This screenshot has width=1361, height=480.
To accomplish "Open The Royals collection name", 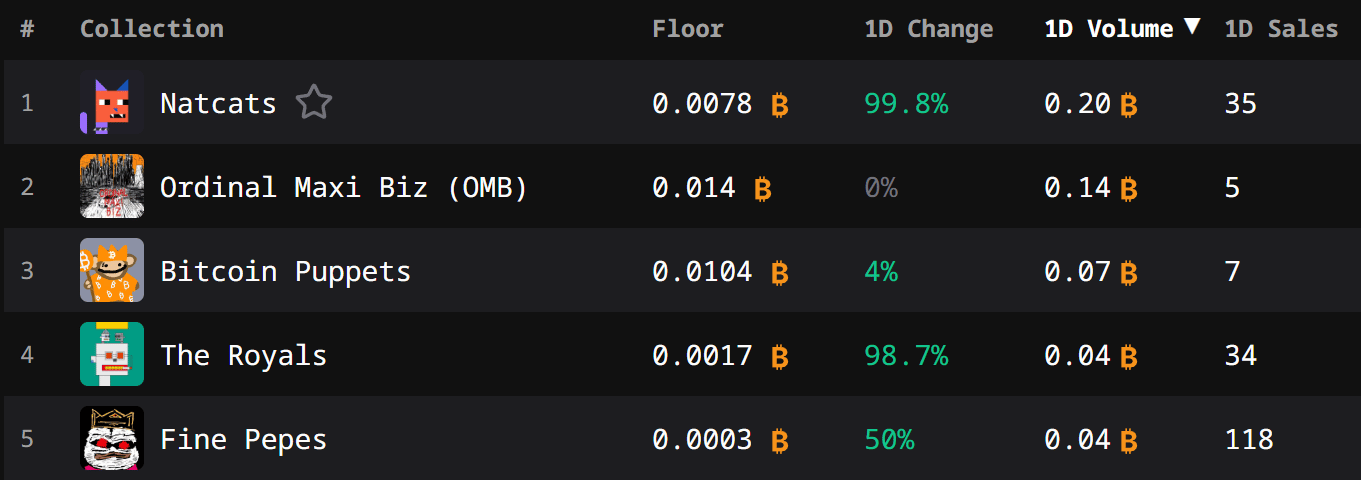I will click(x=244, y=355).
